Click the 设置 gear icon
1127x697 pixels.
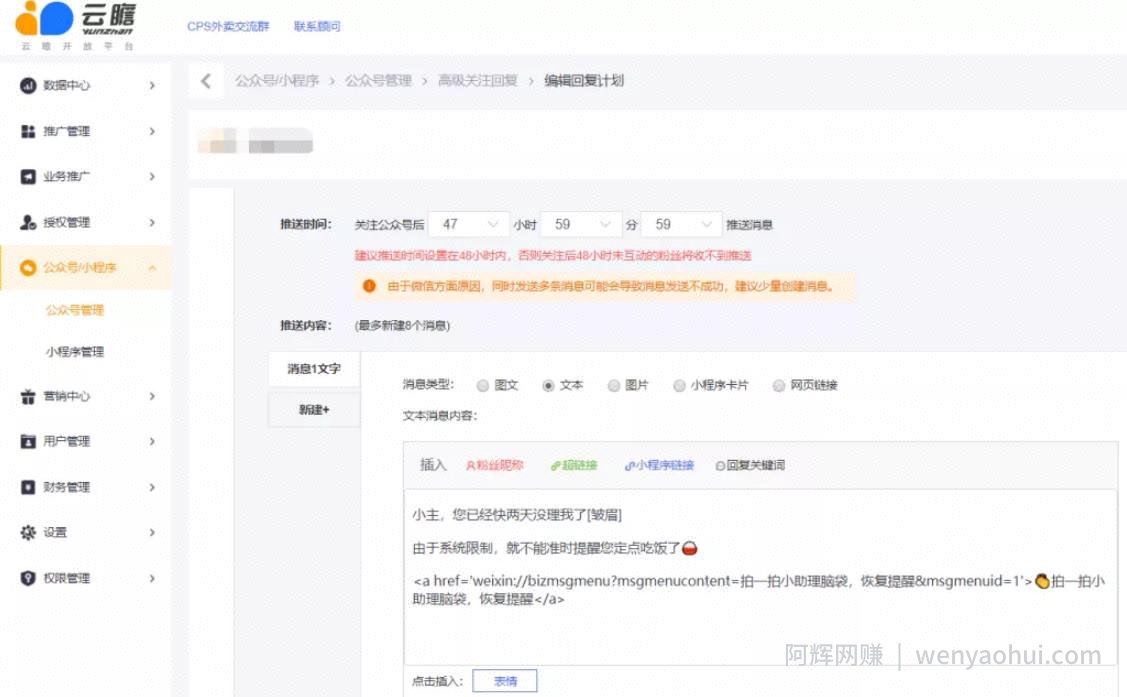pos(28,532)
